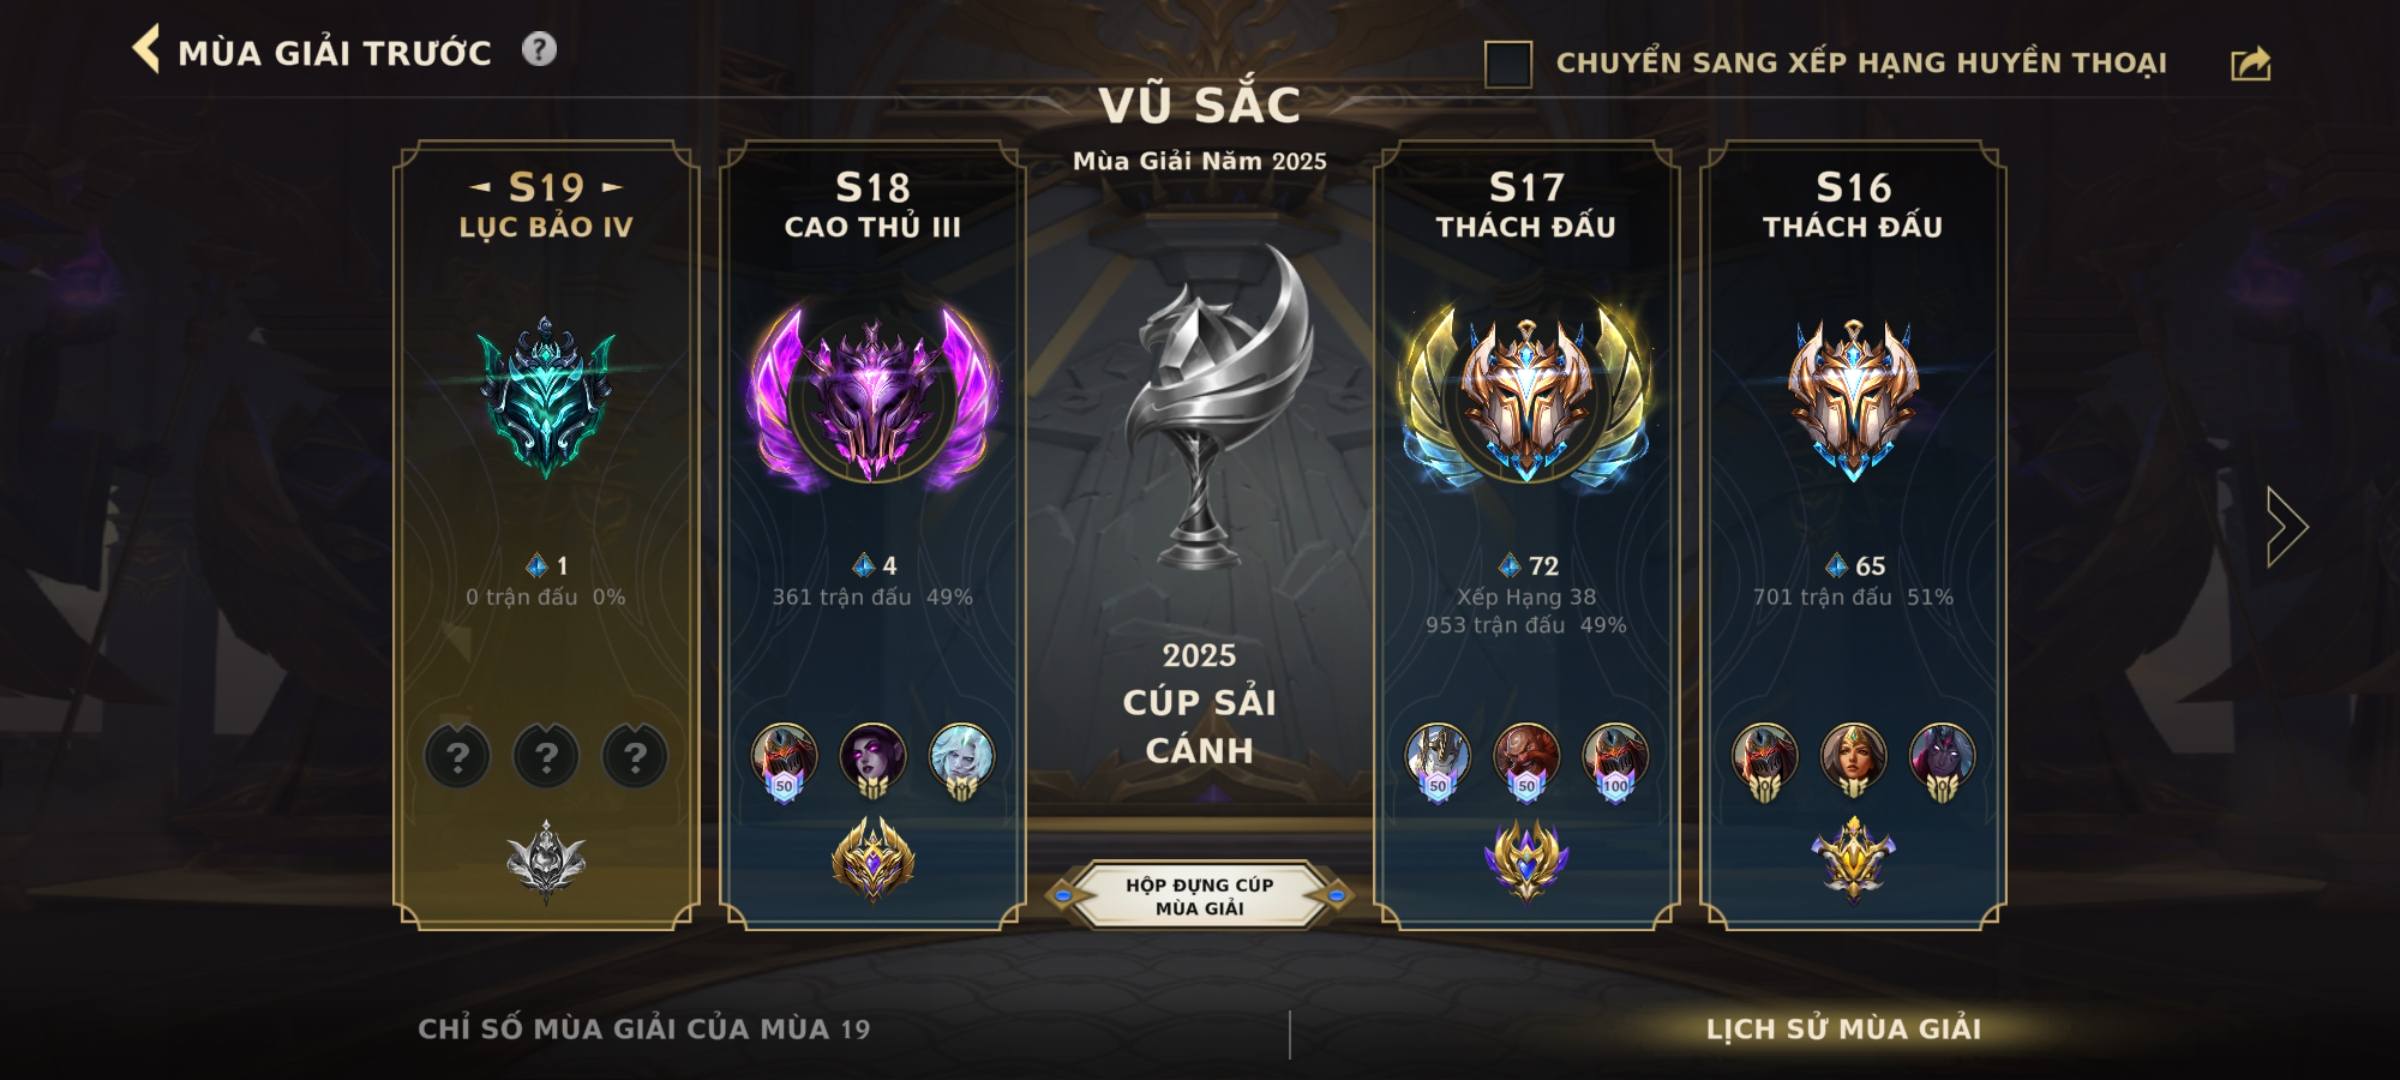Tick Chuyển Sang Xếp Hạng Huyền Thoại checkbox
Screen dimensions: 2400x1080
1508,64
